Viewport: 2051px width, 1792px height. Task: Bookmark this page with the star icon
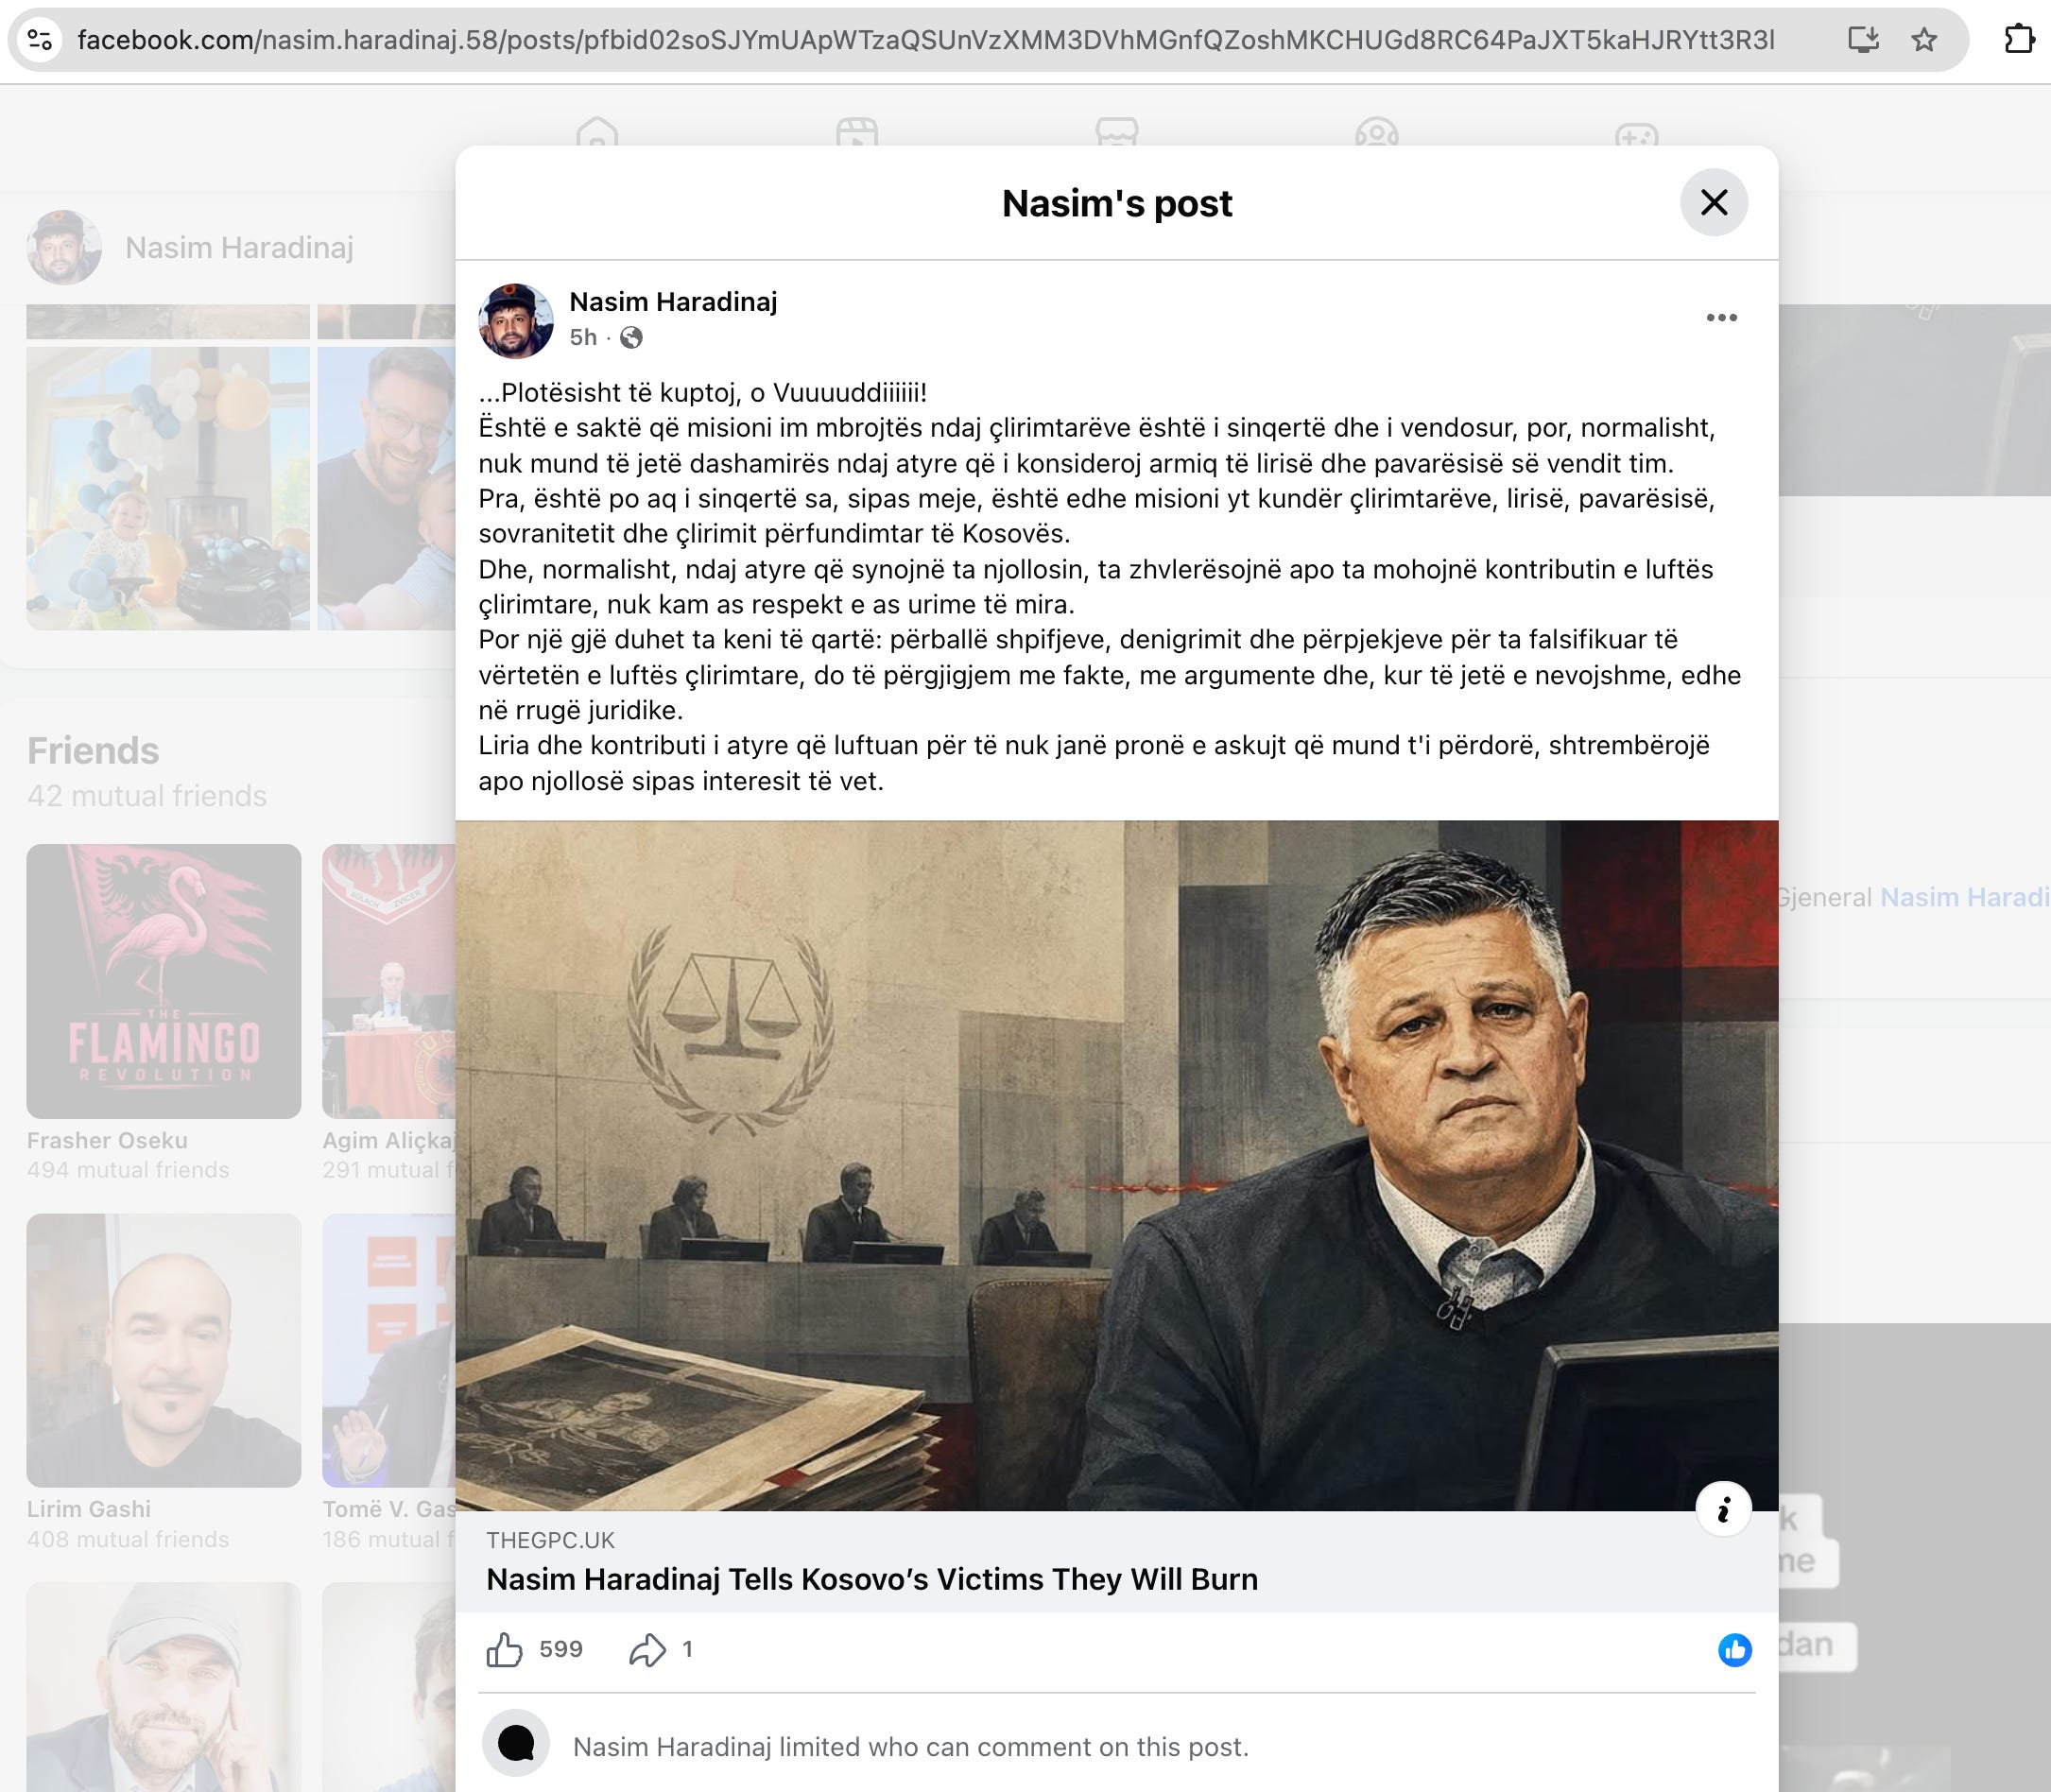point(1924,40)
